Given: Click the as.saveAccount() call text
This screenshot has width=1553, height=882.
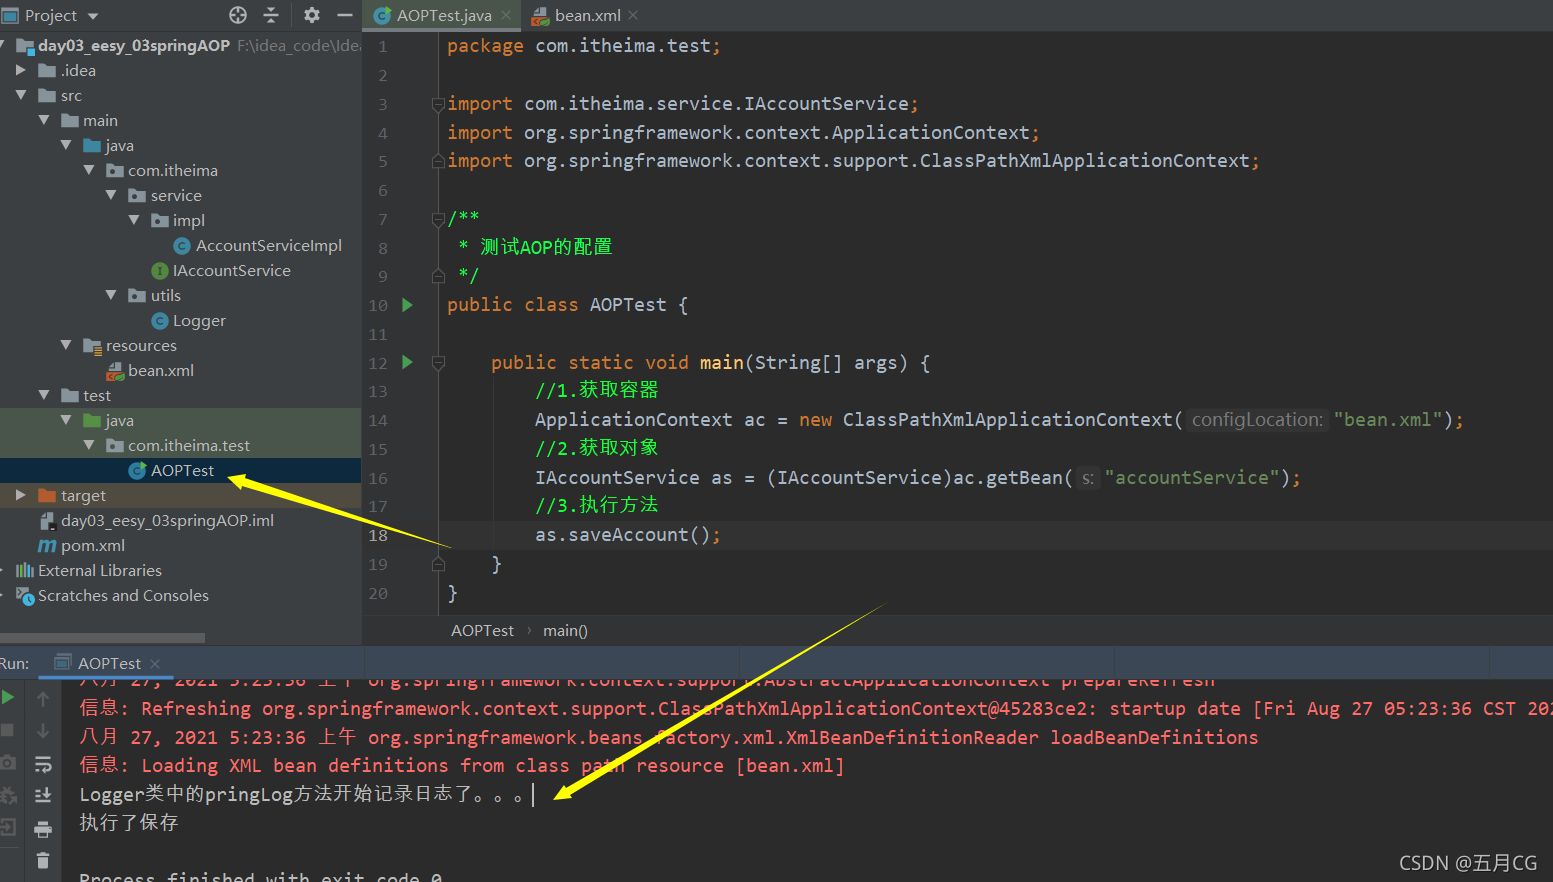Looking at the screenshot, I should (x=628, y=535).
